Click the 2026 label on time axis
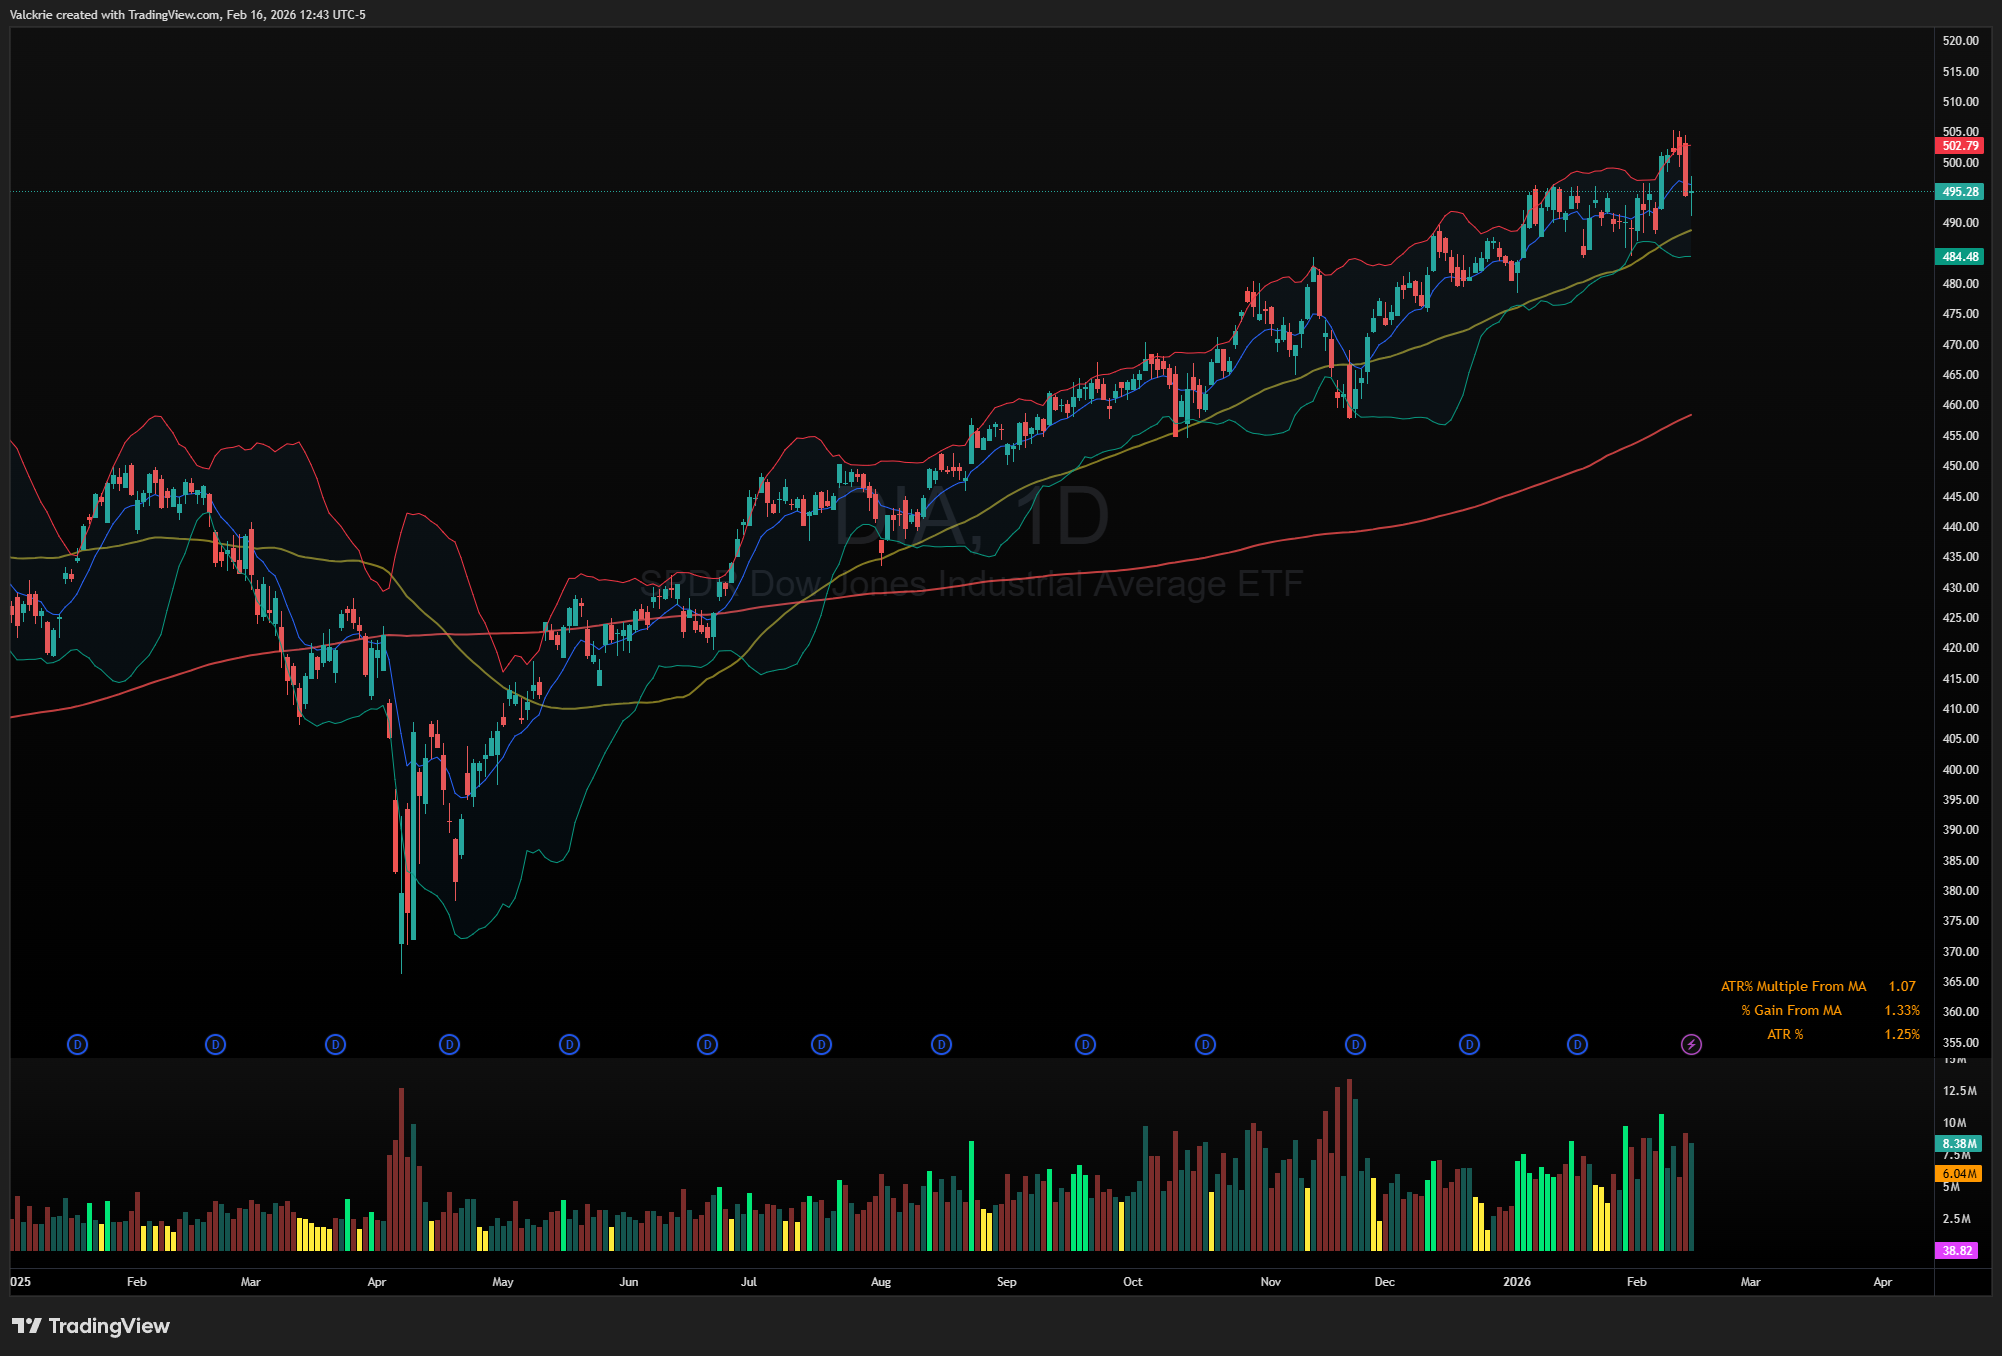The width and height of the screenshot is (2002, 1356). [1516, 1281]
